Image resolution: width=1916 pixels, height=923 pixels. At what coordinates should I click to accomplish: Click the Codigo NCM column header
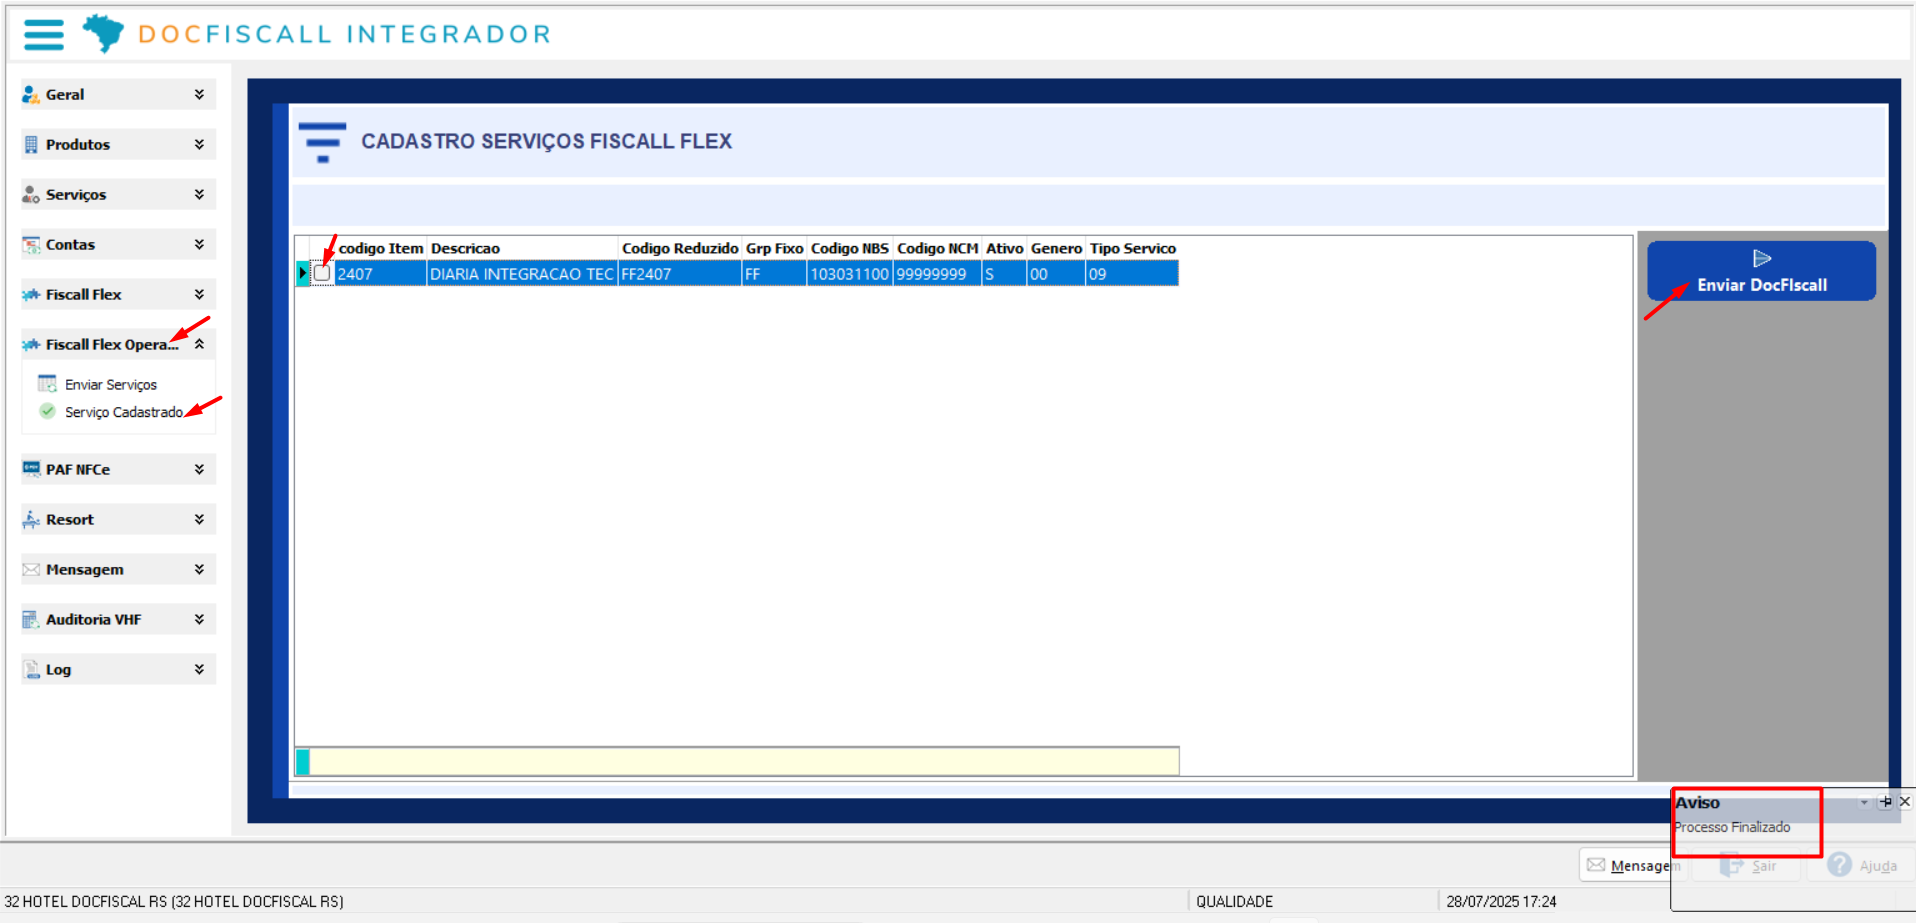pos(937,248)
